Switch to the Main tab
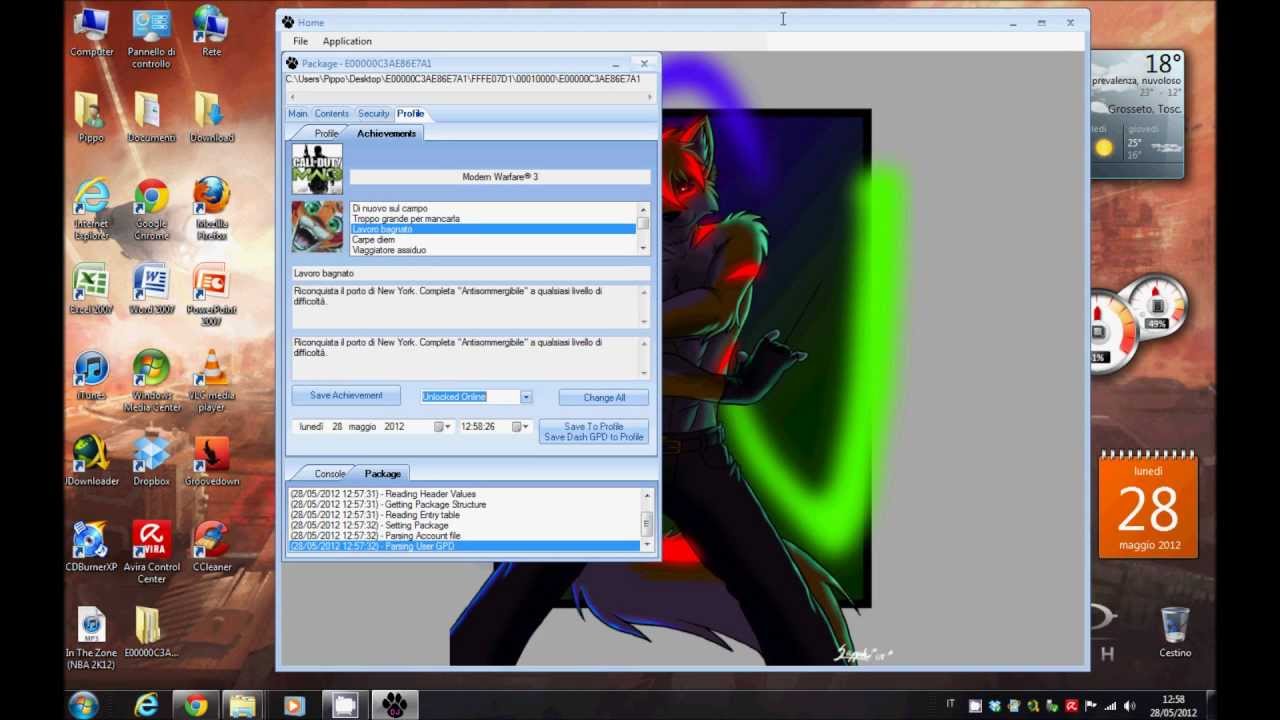 (298, 114)
